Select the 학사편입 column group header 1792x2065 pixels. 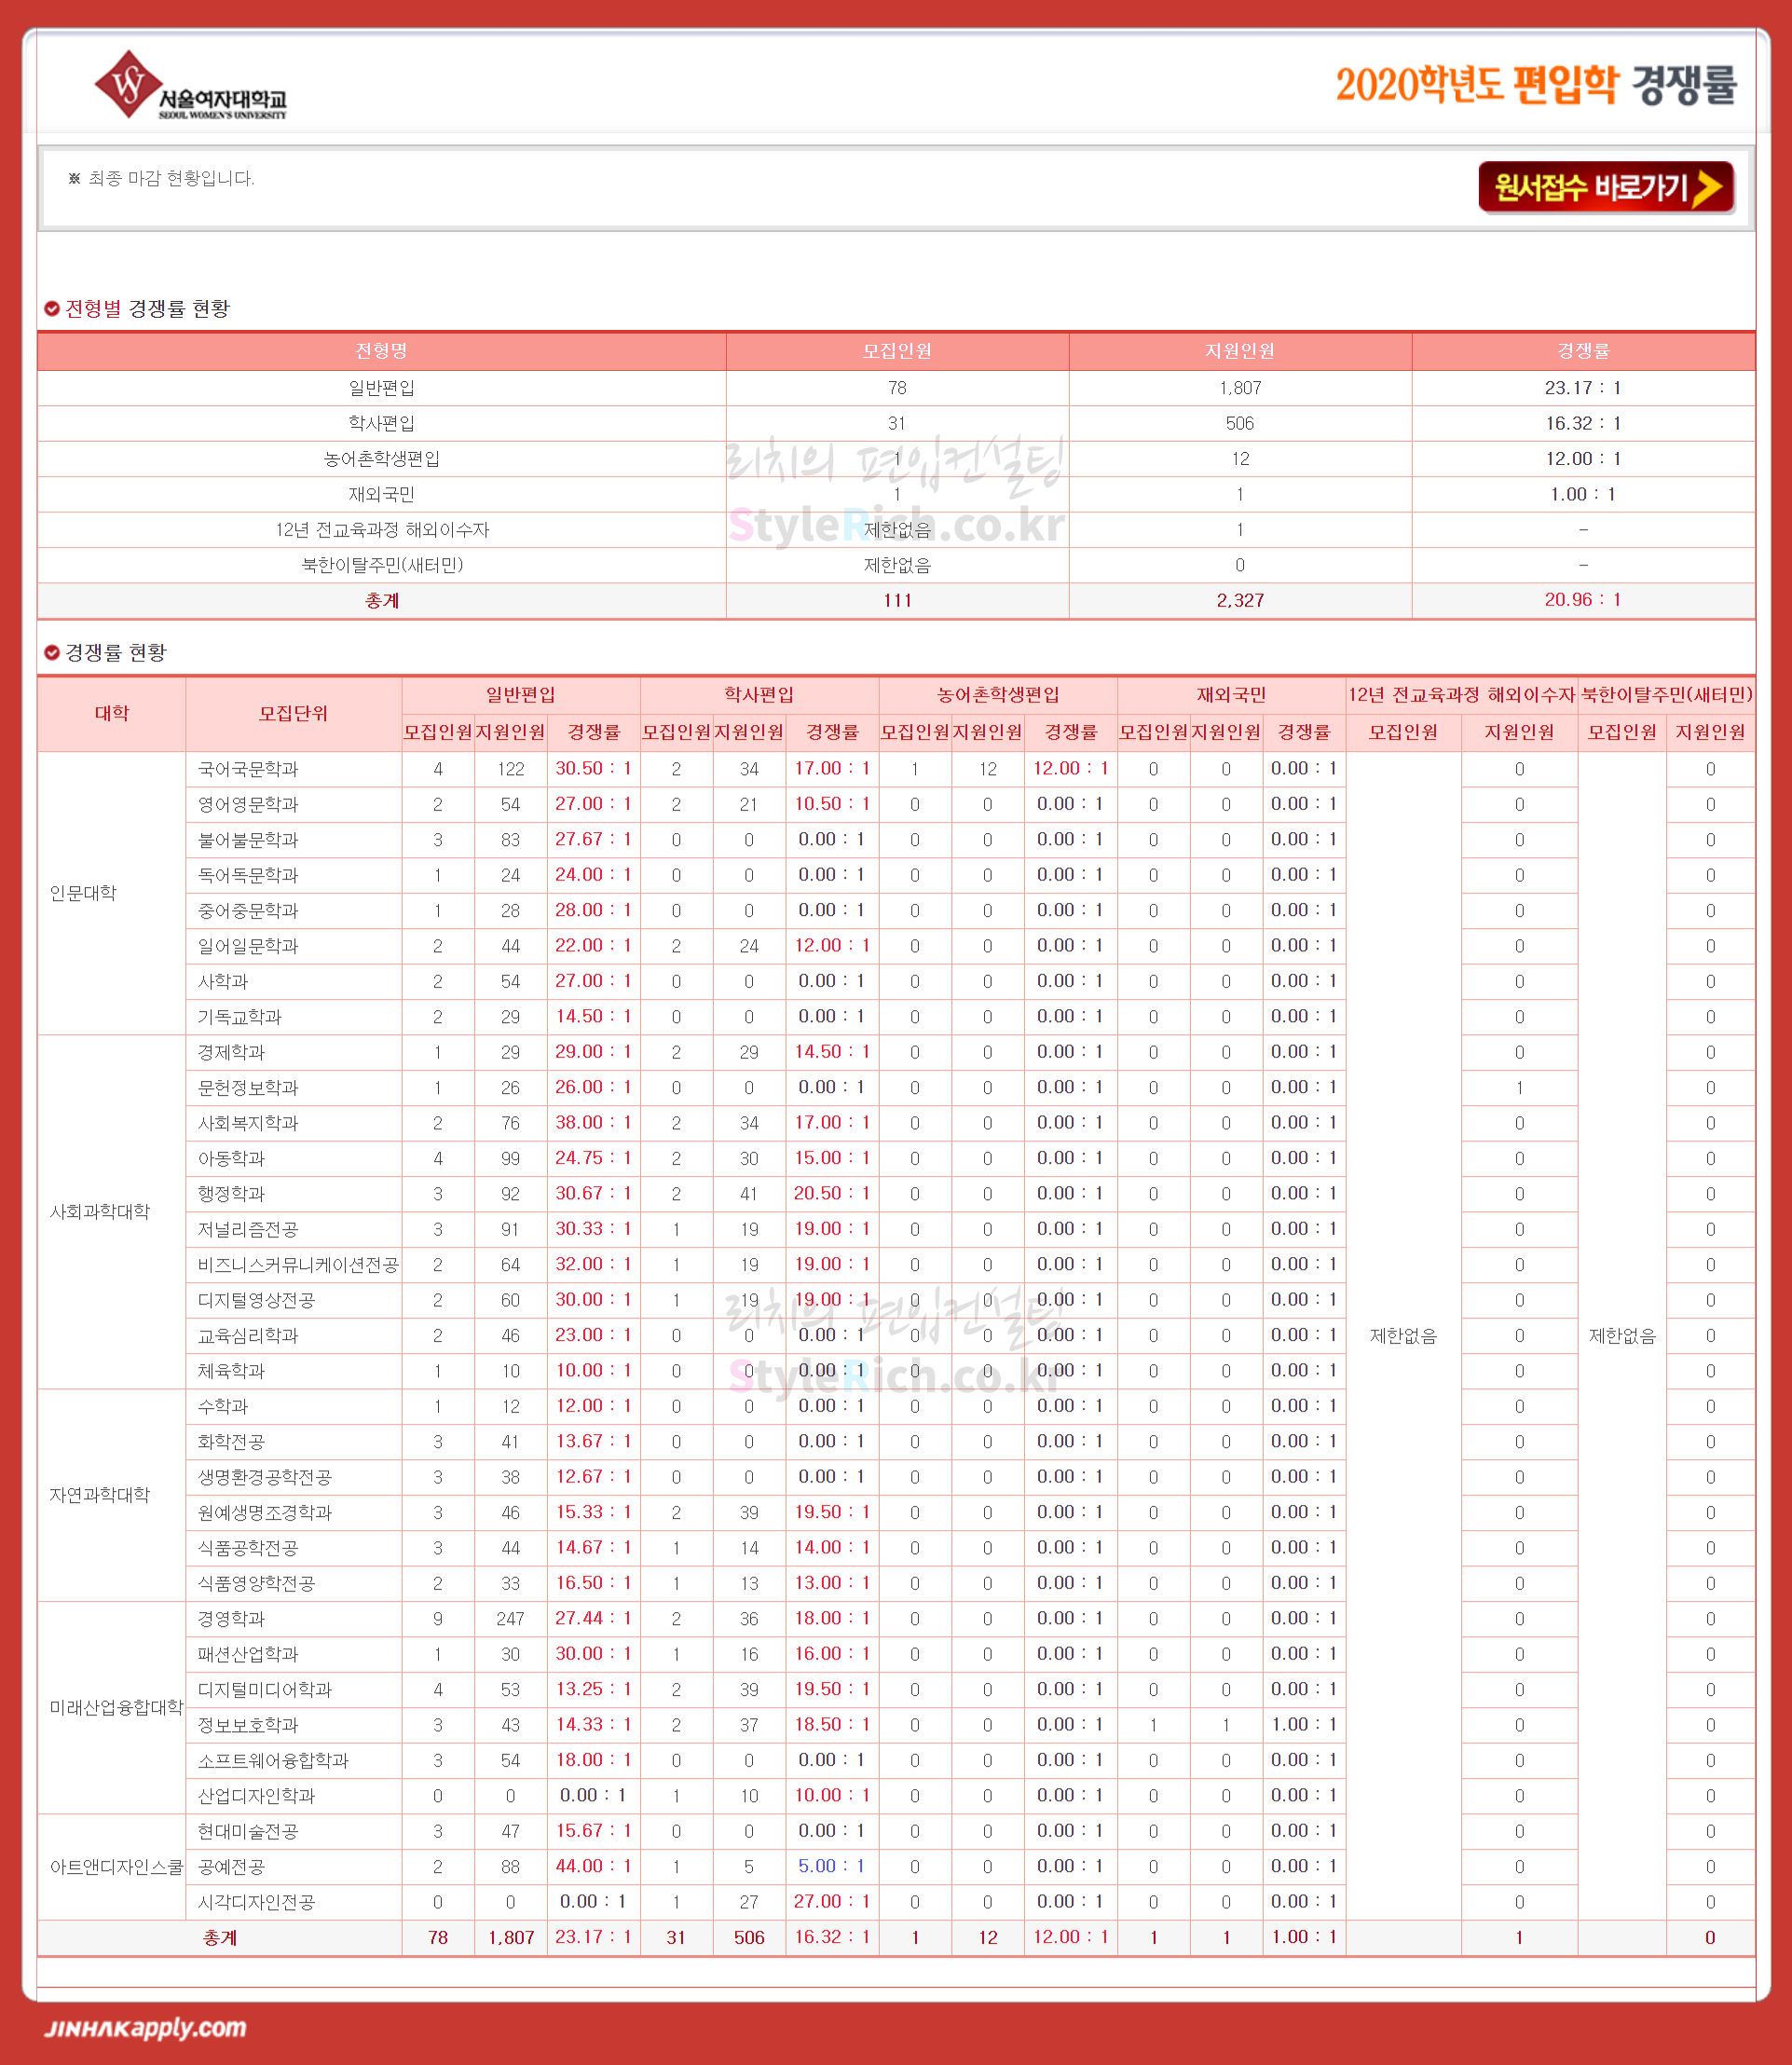click(759, 695)
